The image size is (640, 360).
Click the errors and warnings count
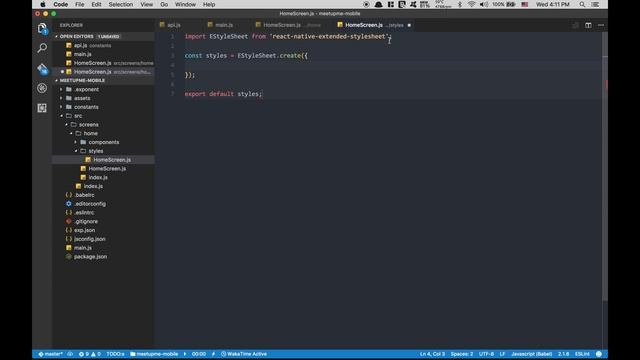pos(89,354)
